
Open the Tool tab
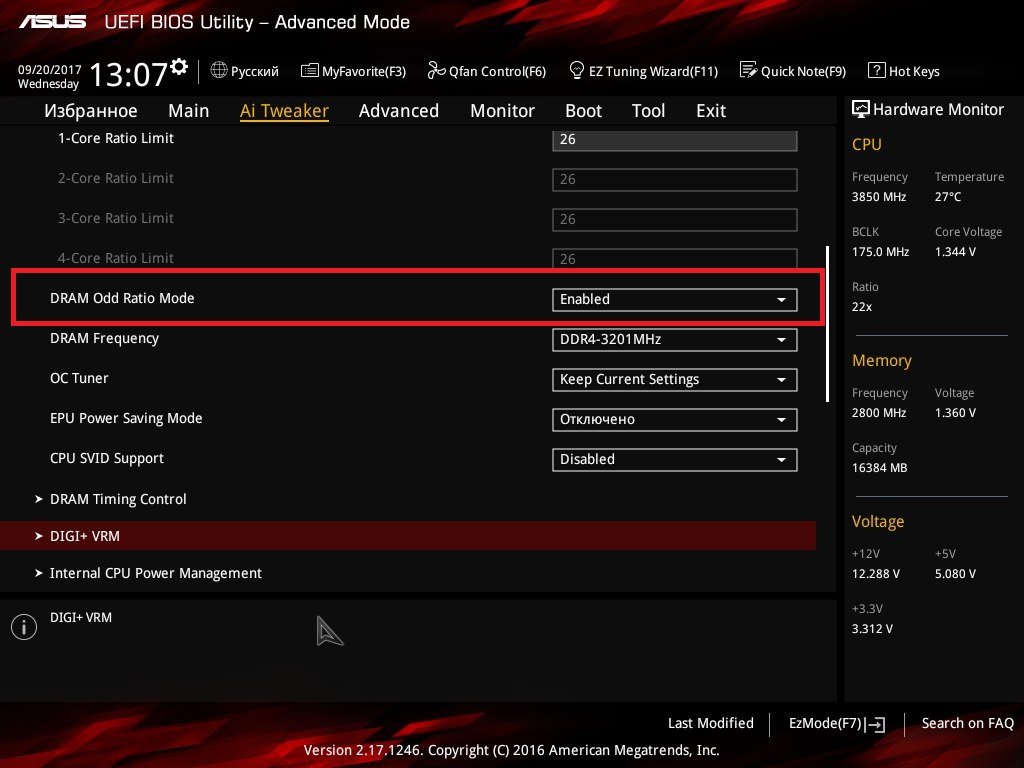point(648,111)
